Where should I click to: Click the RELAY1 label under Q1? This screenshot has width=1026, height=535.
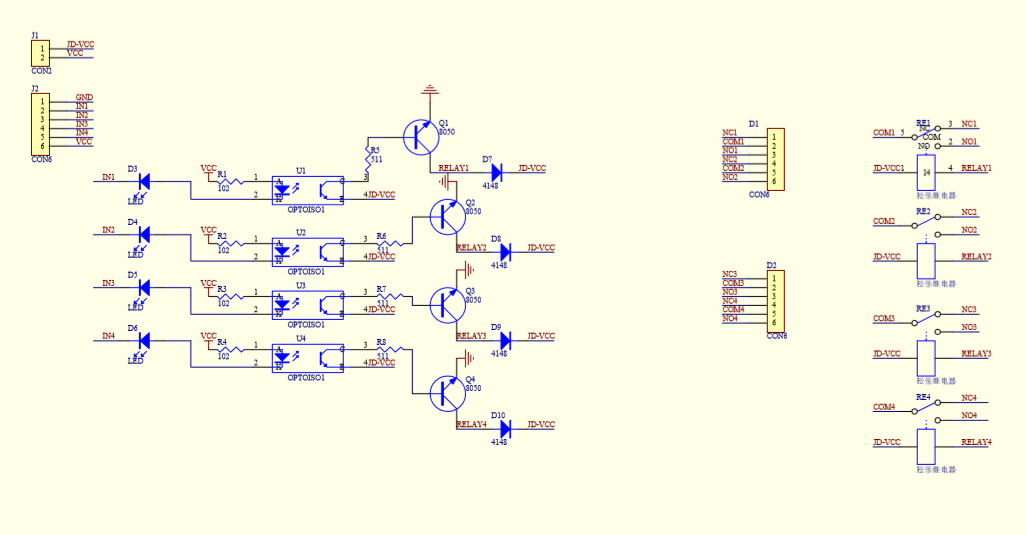point(454,168)
